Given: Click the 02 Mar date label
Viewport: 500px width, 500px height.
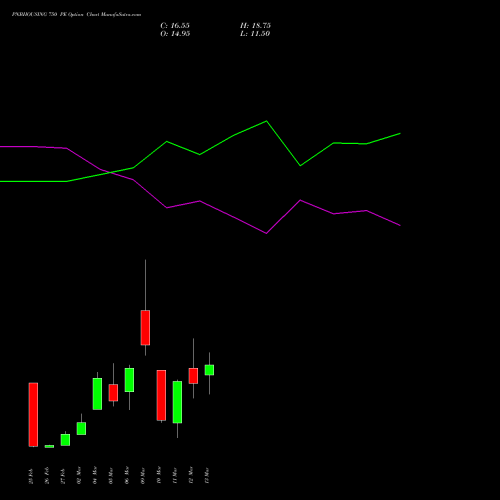Looking at the screenshot, I should (x=79, y=475).
